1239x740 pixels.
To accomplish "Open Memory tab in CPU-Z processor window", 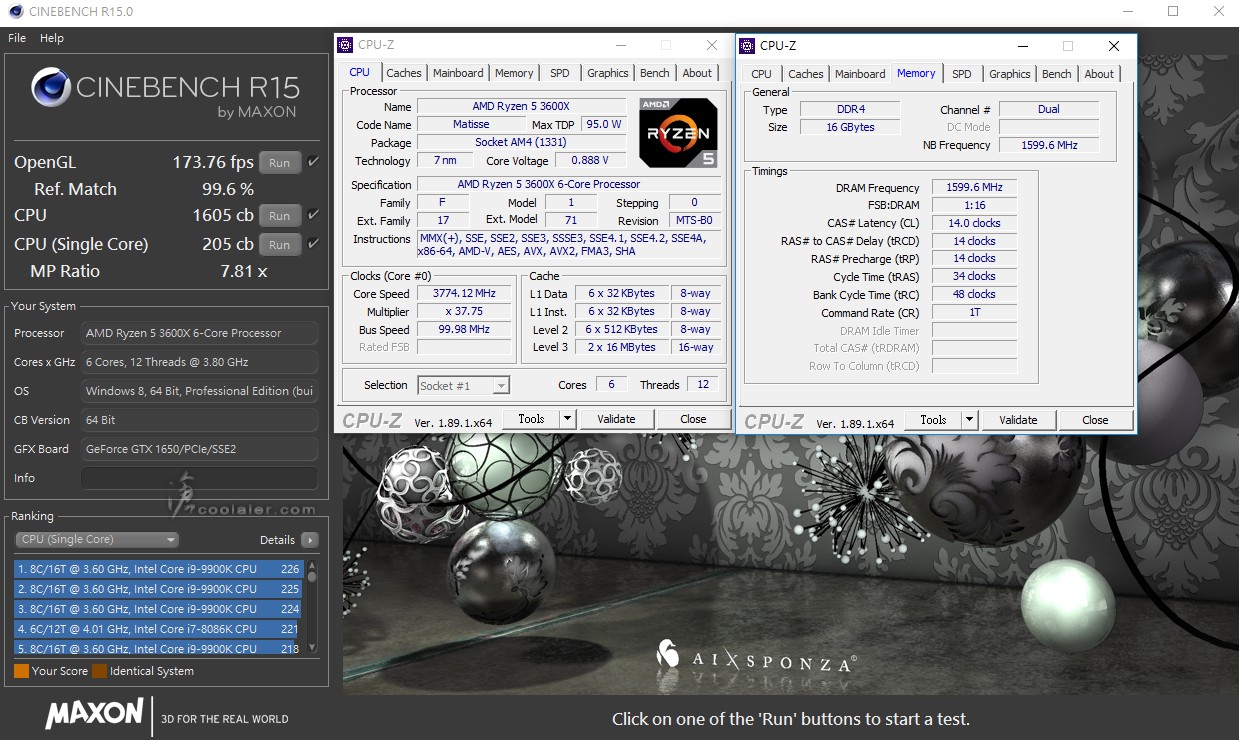I will (514, 73).
